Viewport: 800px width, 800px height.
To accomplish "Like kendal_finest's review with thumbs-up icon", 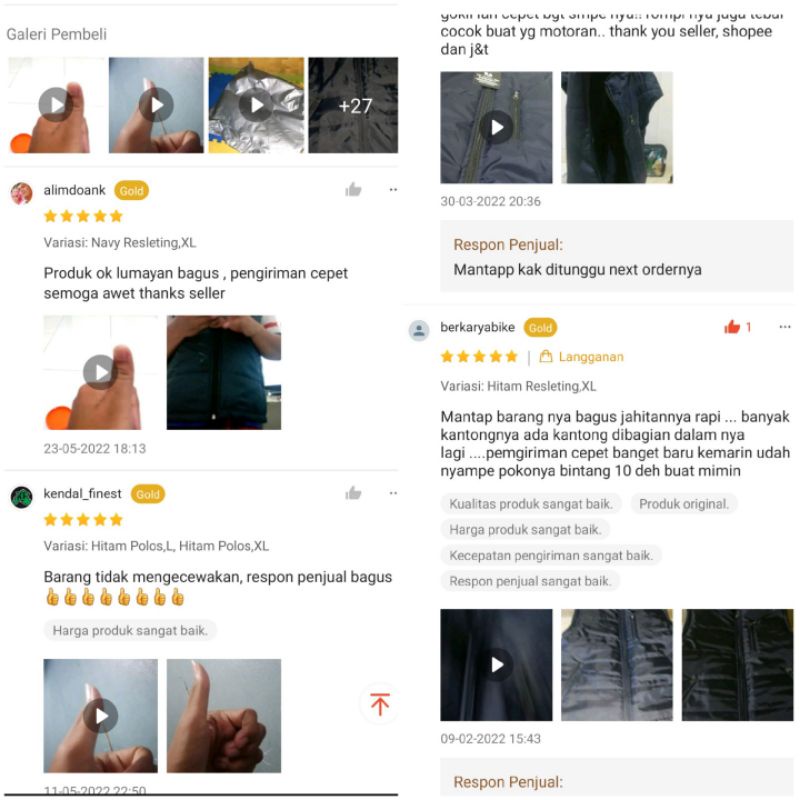I will 353,493.
